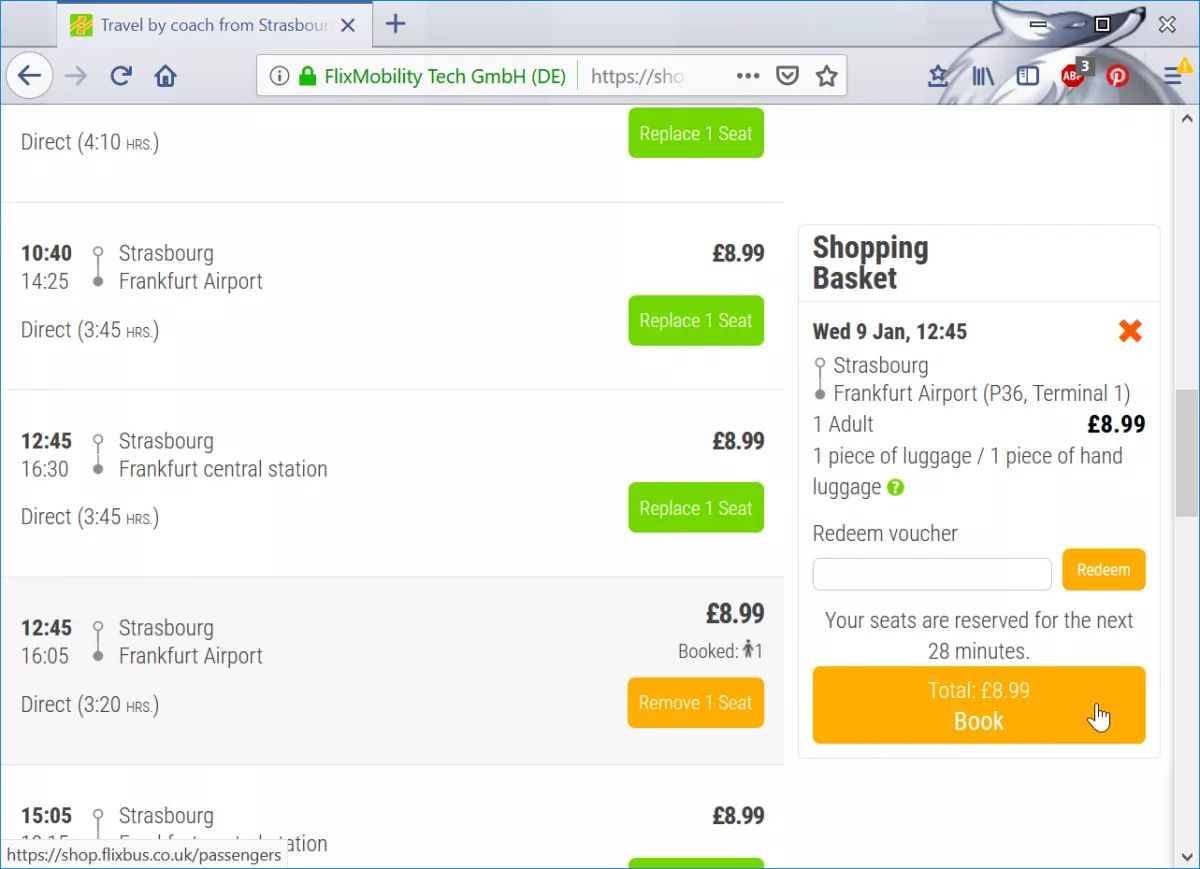Image resolution: width=1200 pixels, height=869 pixels.
Task: Replace 1 Seat for the 4:10 hrs trip
Action: point(696,133)
